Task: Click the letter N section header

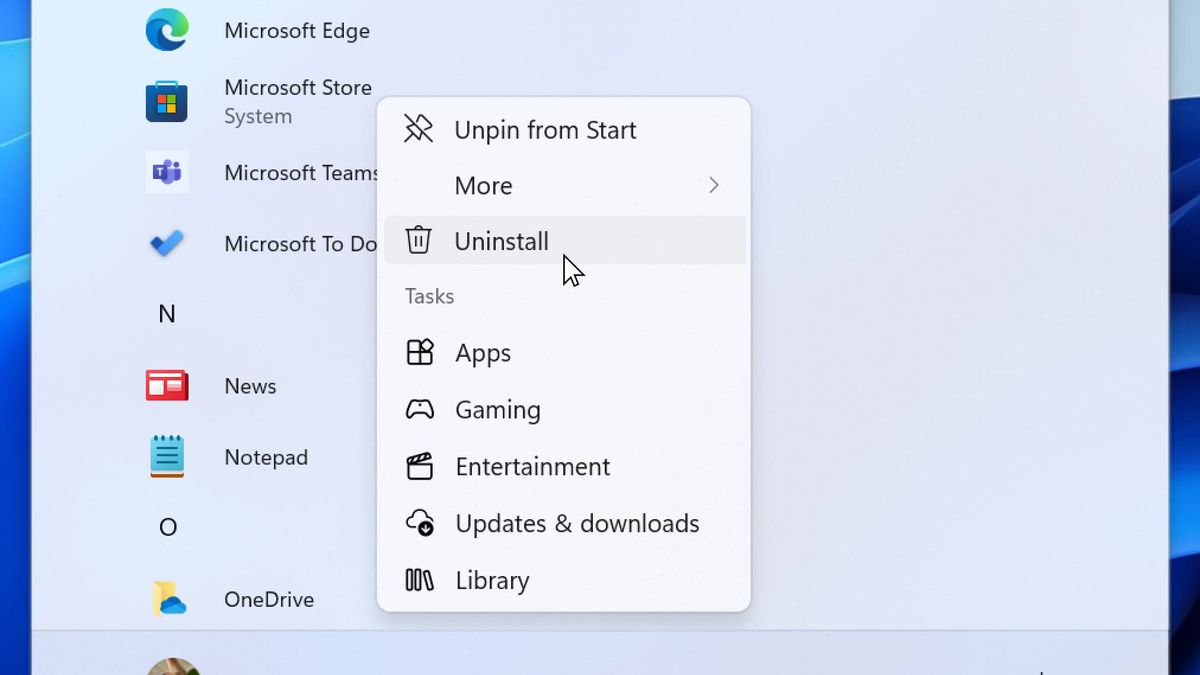Action: pyautogui.click(x=168, y=314)
